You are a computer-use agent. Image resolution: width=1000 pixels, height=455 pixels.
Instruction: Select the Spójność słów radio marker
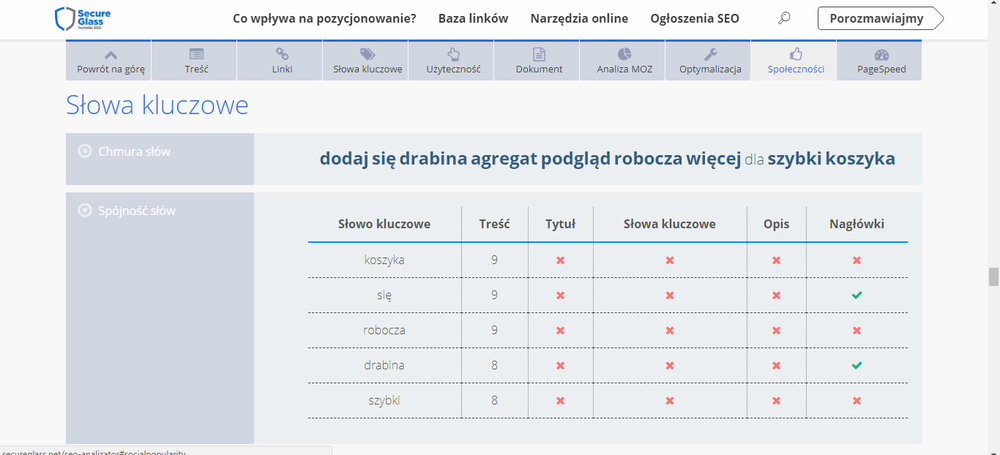coord(84,210)
